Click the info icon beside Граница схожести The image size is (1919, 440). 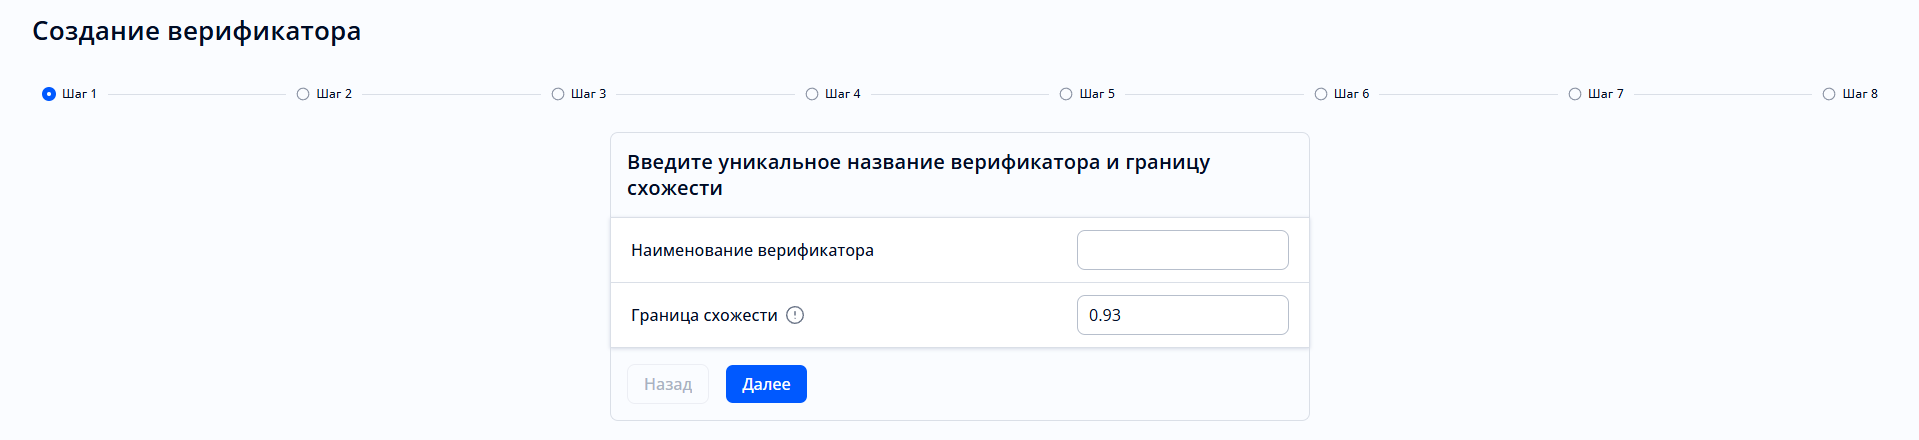coord(795,315)
